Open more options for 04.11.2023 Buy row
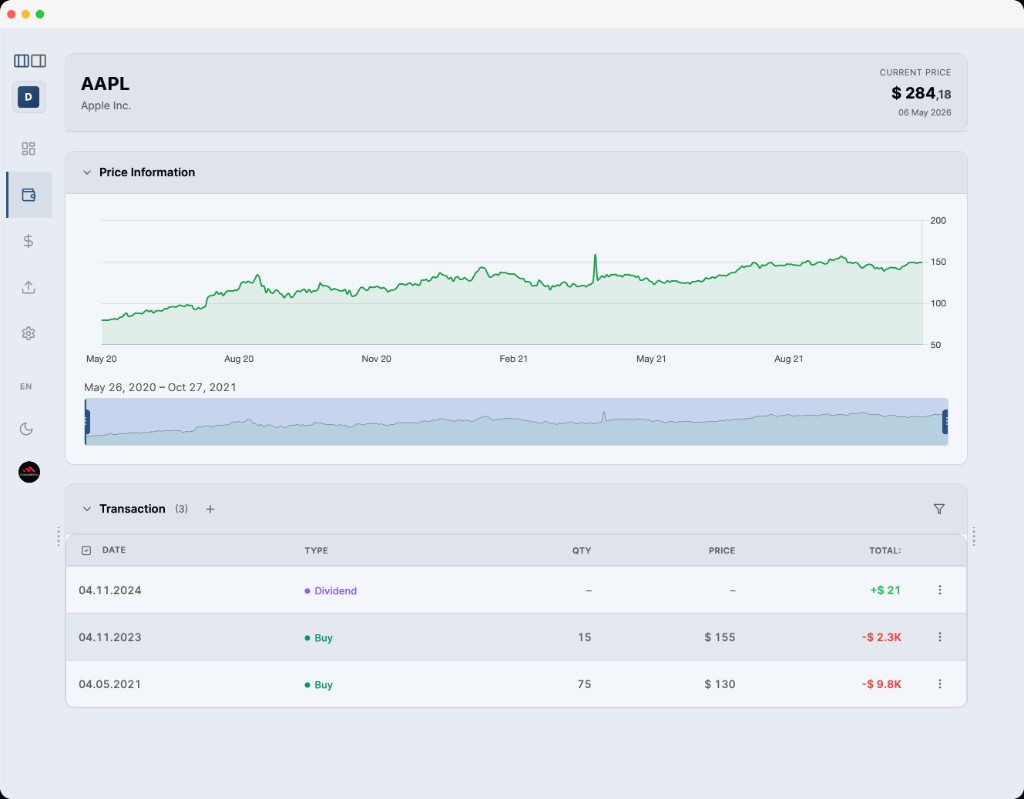This screenshot has height=799, width=1024. pyautogui.click(x=940, y=637)
